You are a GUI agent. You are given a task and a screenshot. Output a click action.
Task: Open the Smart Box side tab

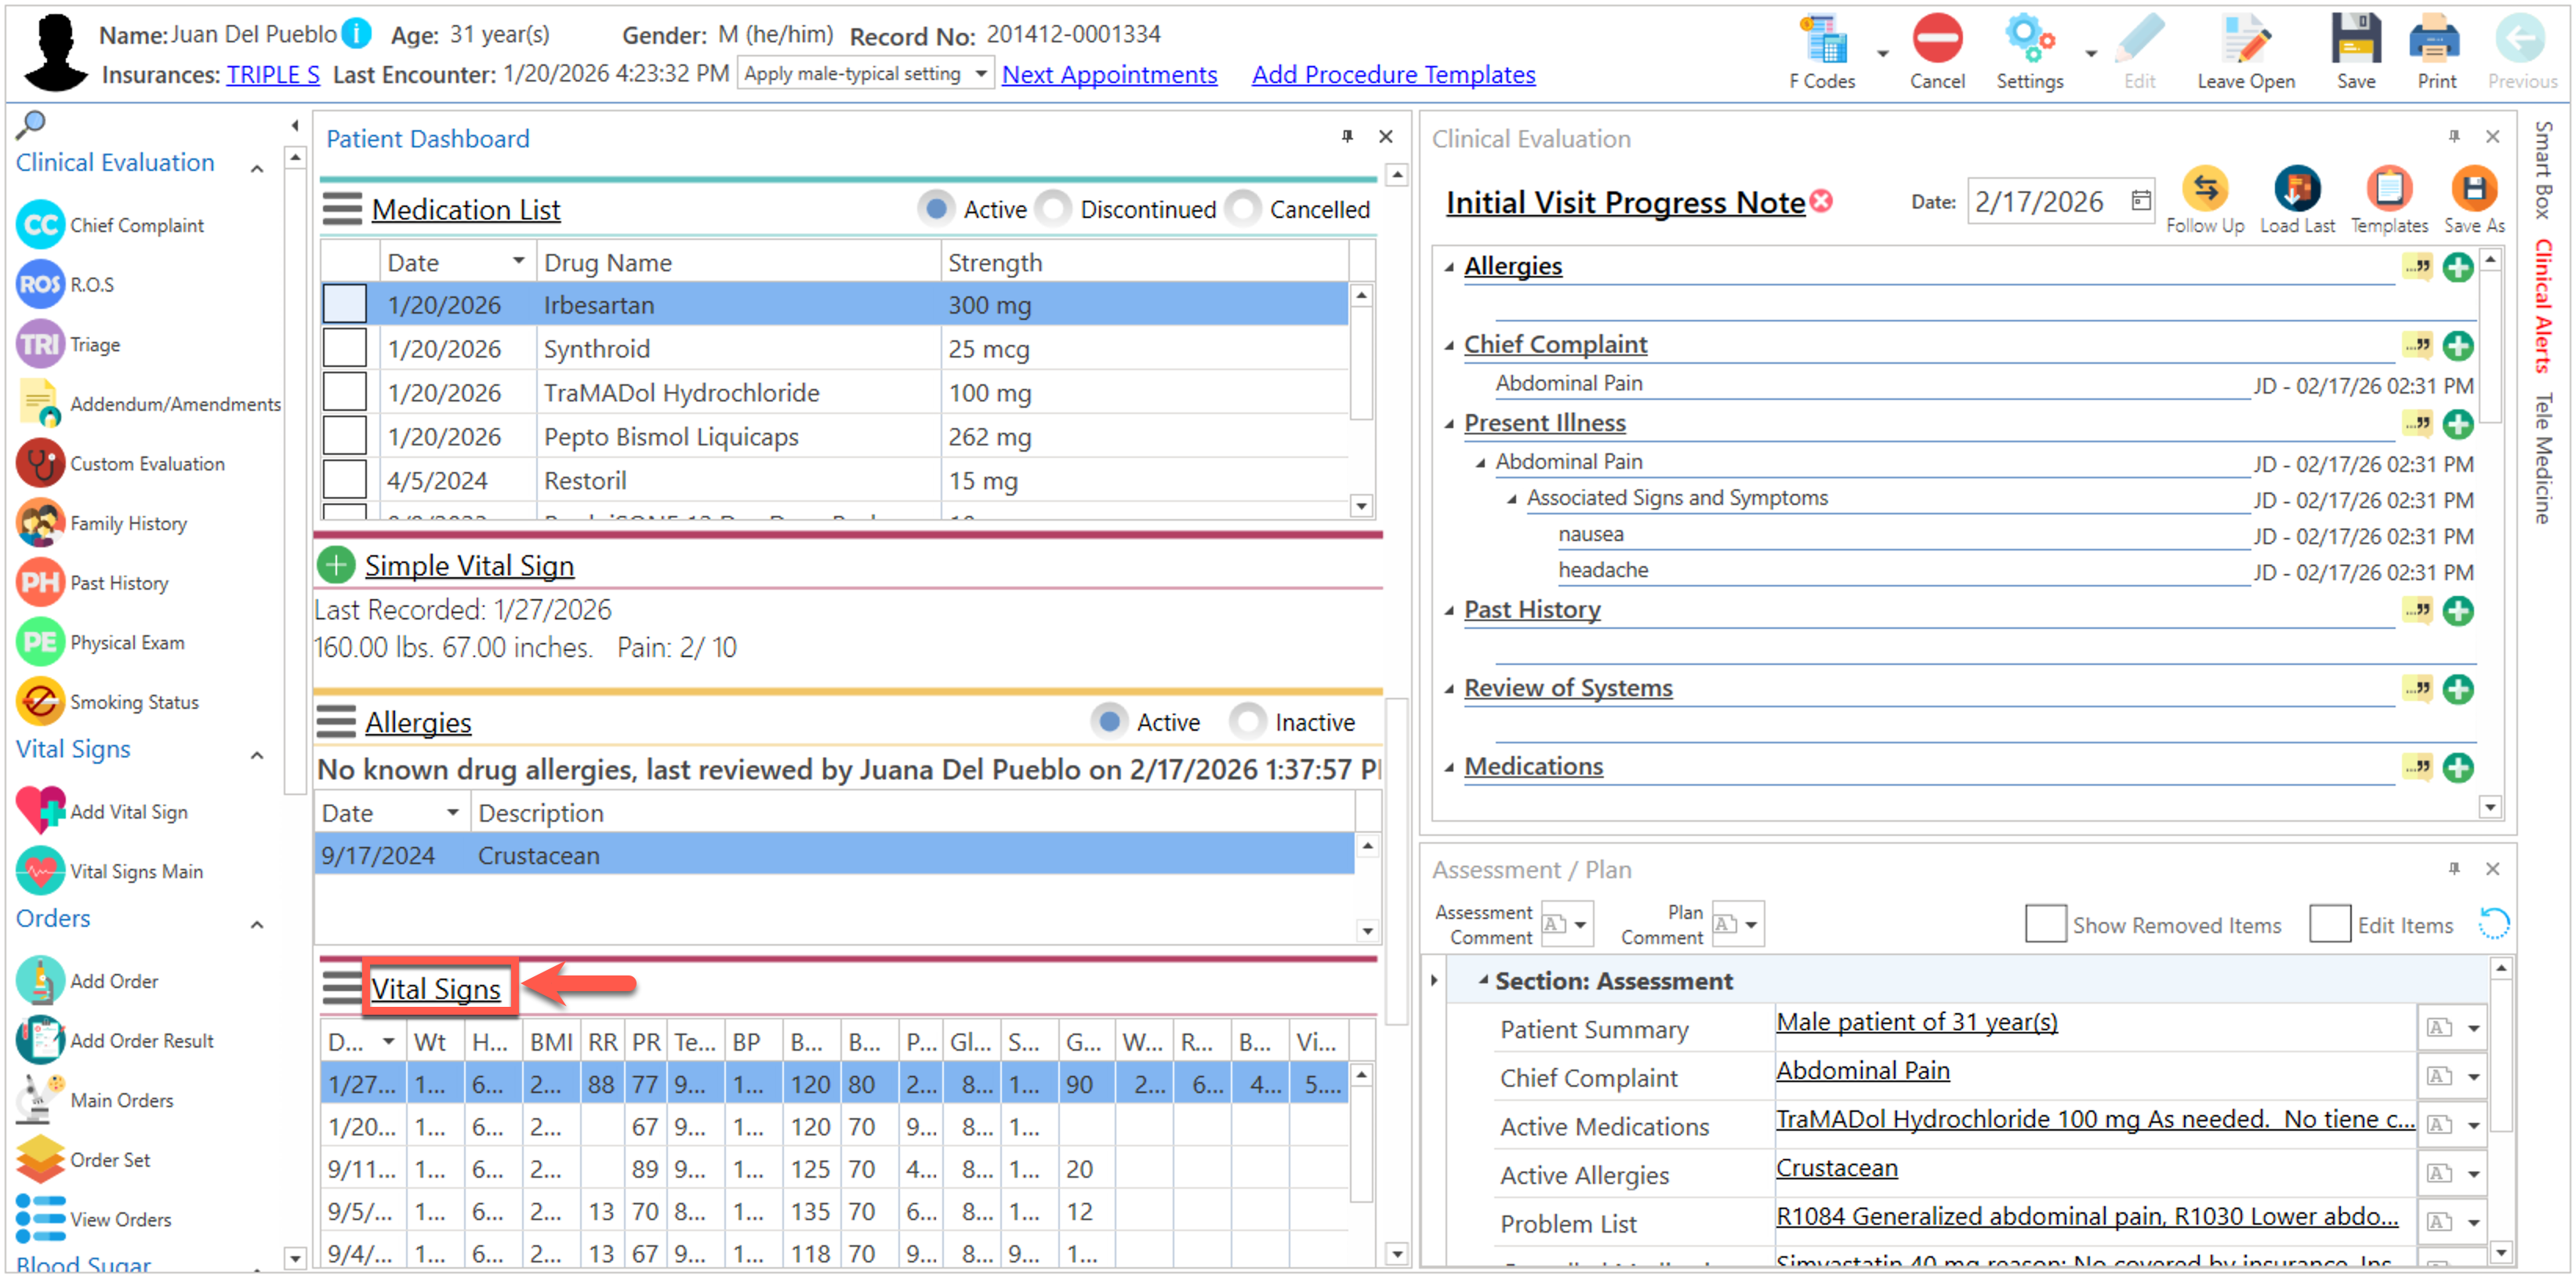(2544, 170)
